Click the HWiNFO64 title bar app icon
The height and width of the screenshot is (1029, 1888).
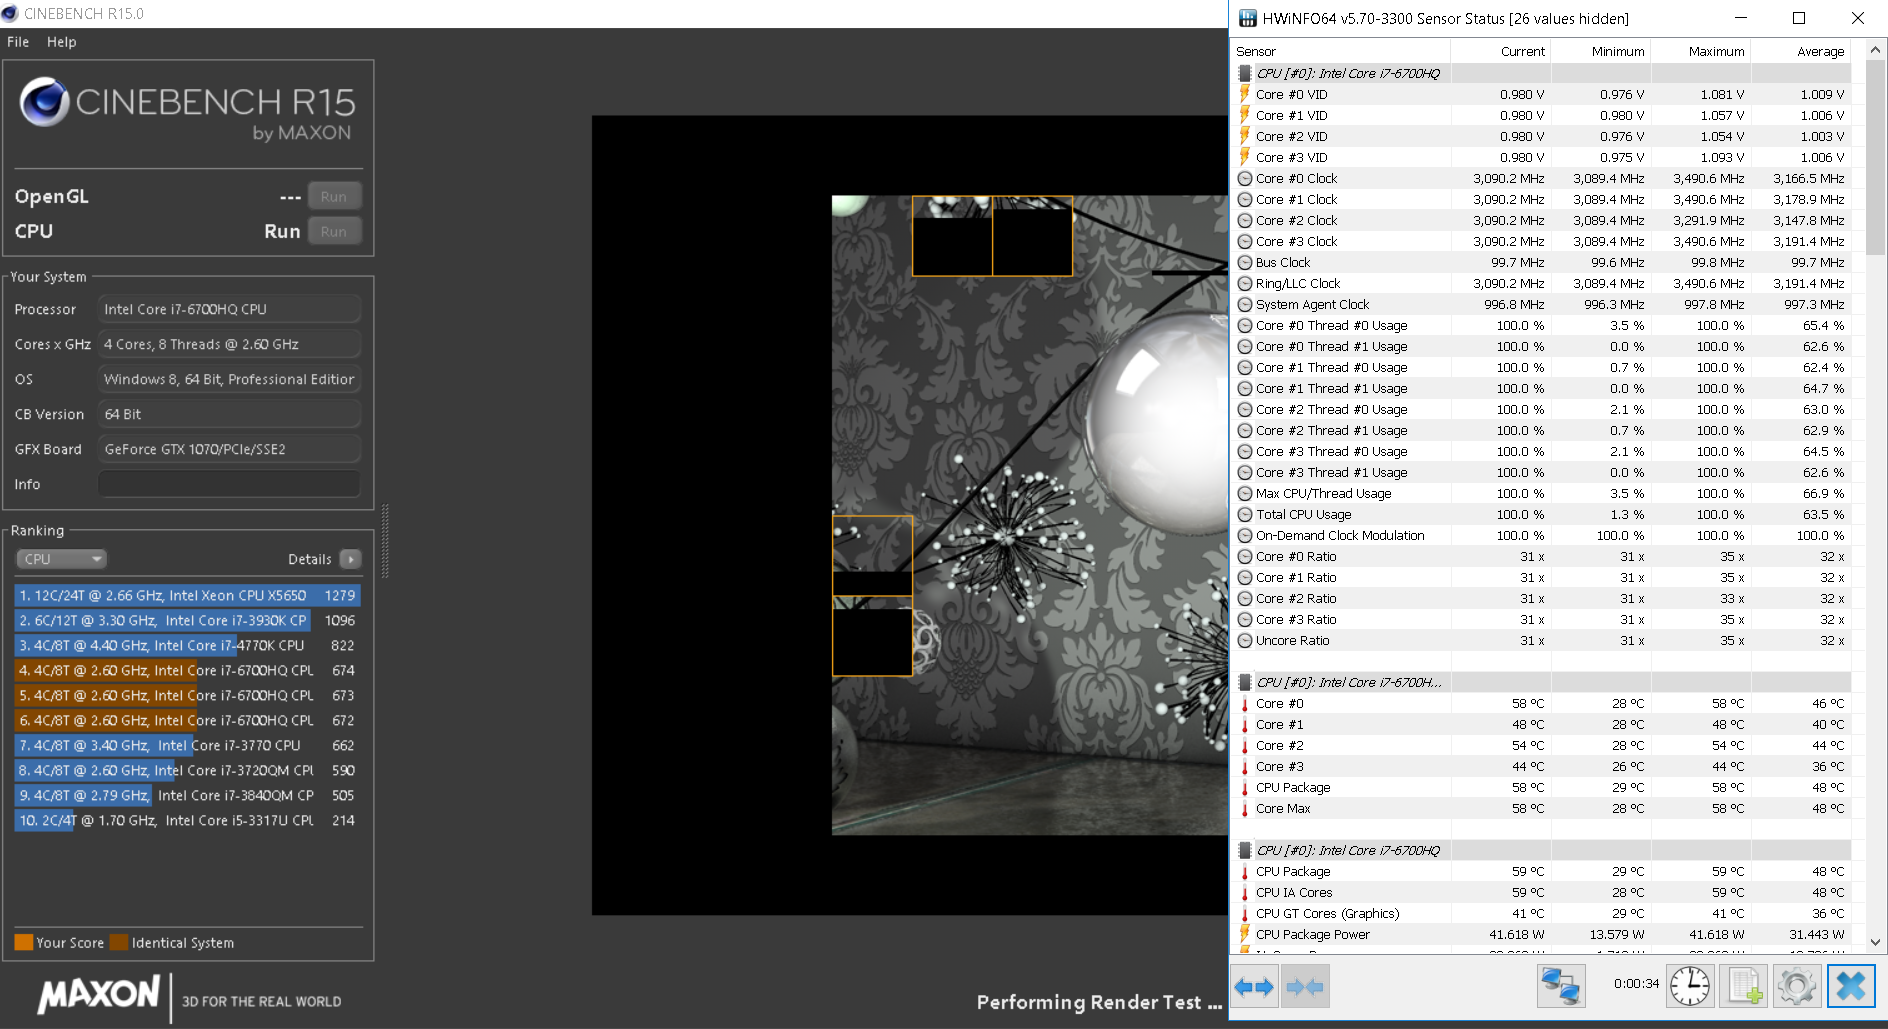coord(1247,18)
